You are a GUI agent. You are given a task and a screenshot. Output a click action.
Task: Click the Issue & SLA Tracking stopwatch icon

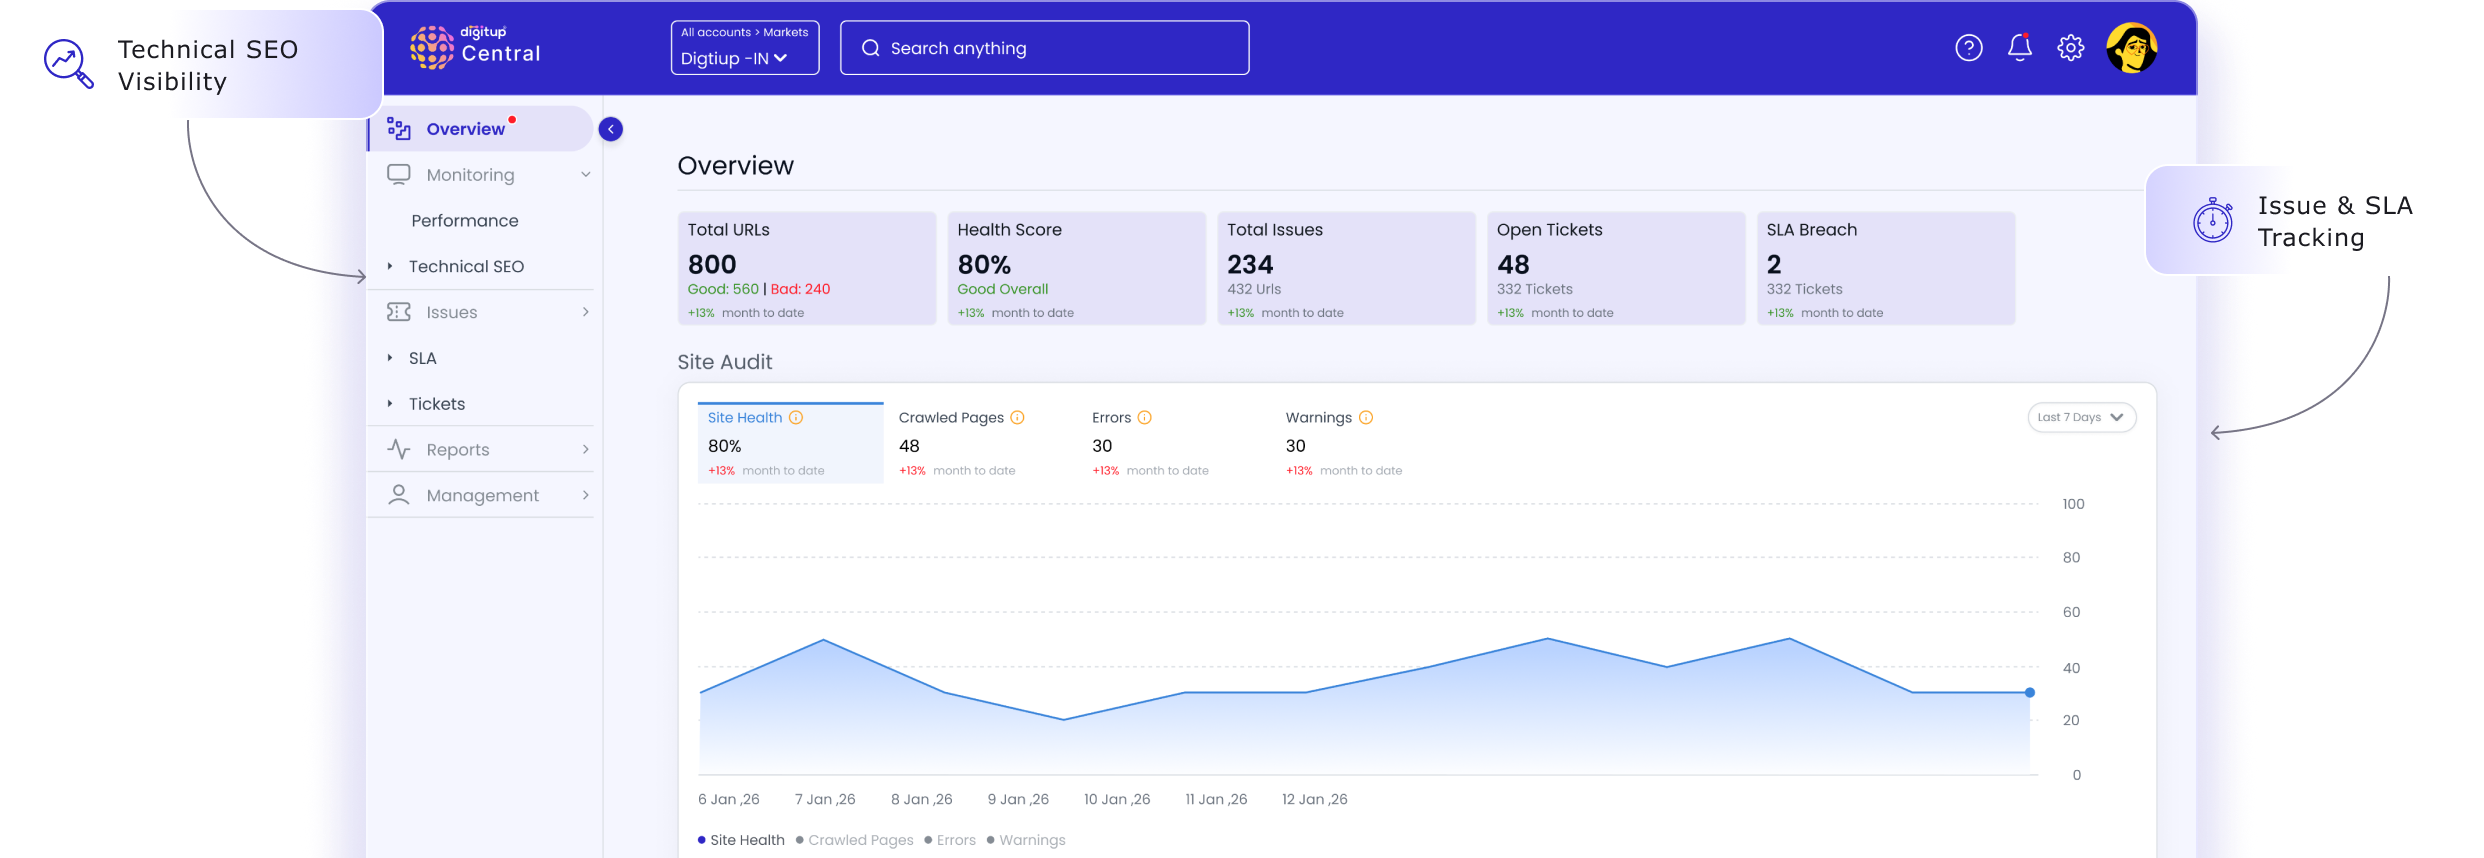2212,220
